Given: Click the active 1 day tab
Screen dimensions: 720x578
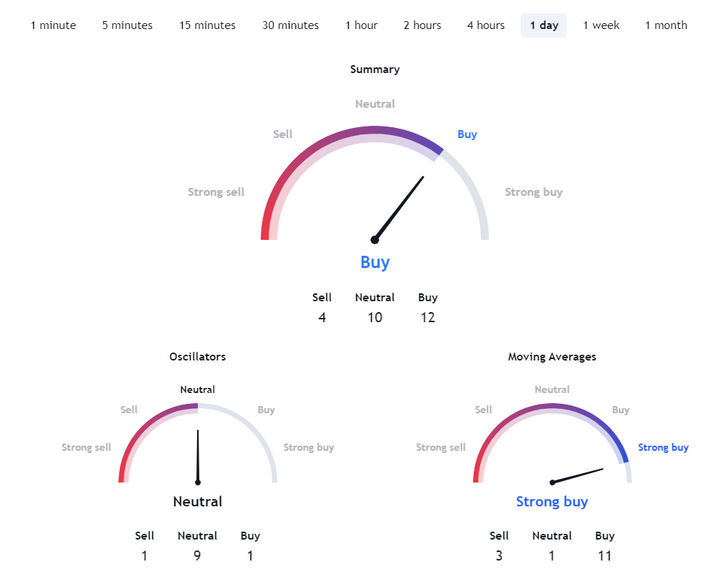Looking at the screenshot, I should tap(544, 25).
